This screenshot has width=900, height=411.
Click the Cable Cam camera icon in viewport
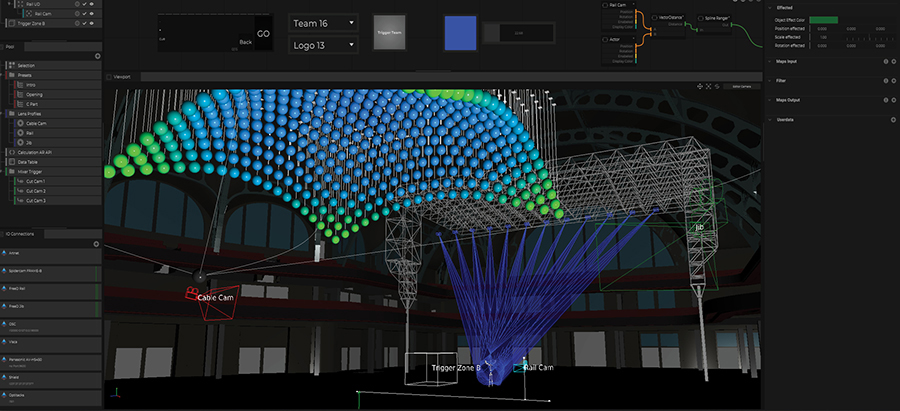pos(189,294)
